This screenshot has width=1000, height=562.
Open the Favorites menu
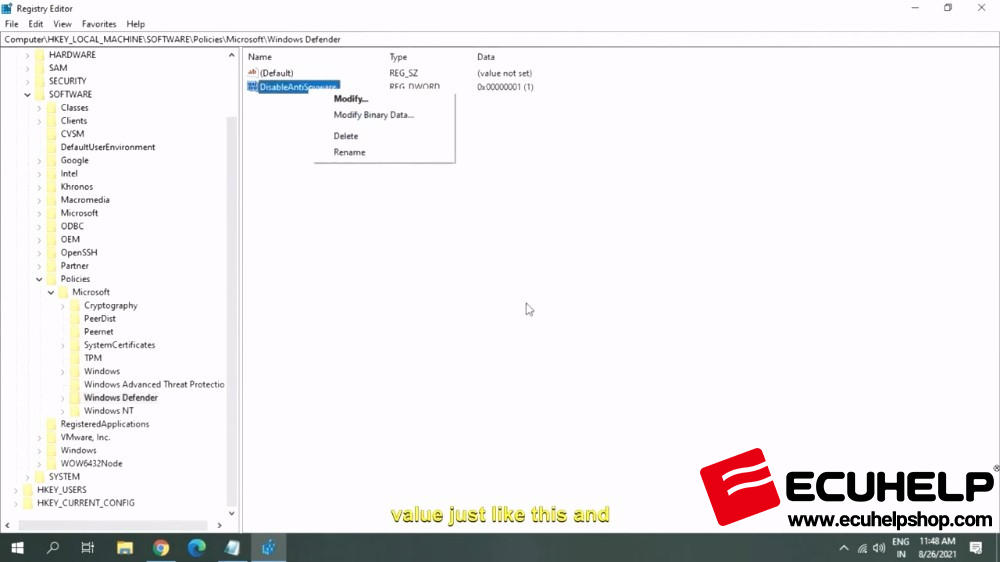pyautogui.click(x=99, y=24)
